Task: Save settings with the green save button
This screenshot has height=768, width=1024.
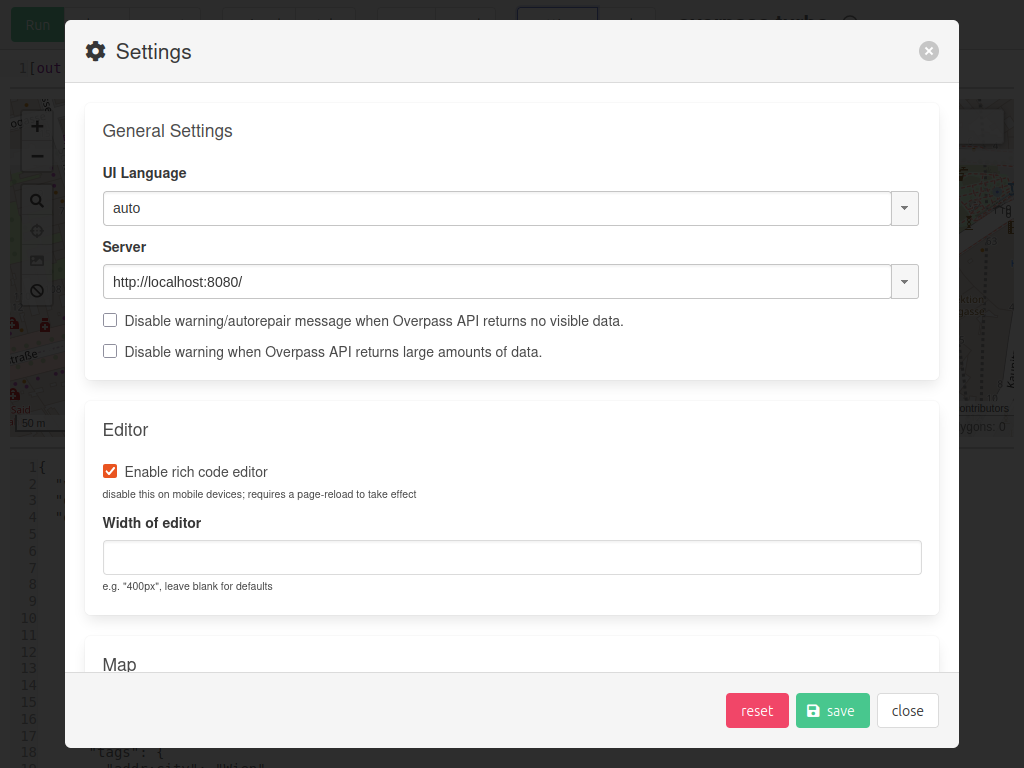Action: tap(832, 711)
